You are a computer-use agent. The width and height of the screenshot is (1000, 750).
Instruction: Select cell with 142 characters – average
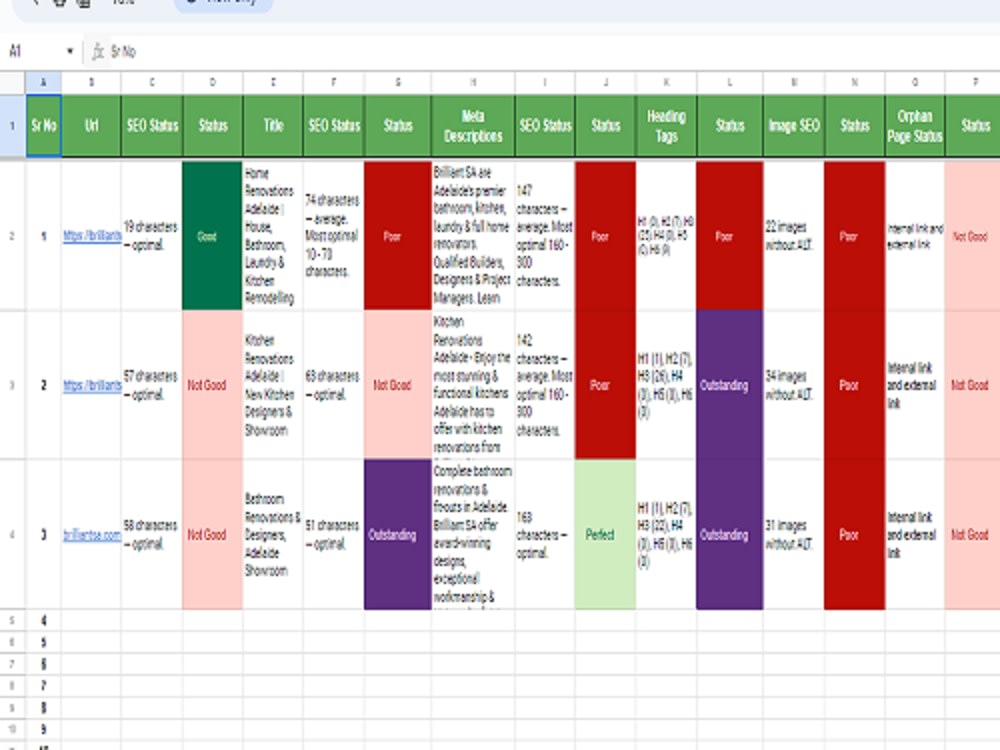pyautogui.click(x=545, y=385)
